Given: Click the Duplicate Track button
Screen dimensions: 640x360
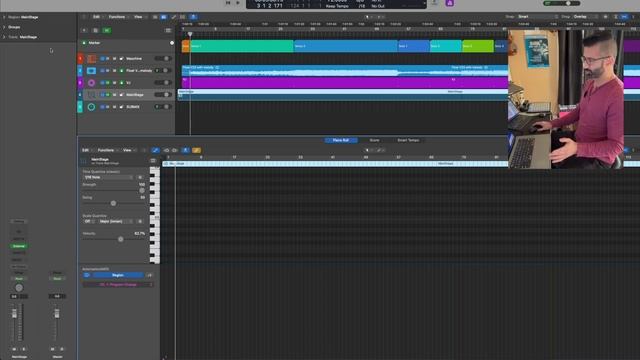Looking at the screenshot, I should pyautogui.click(x=96, y=31).
